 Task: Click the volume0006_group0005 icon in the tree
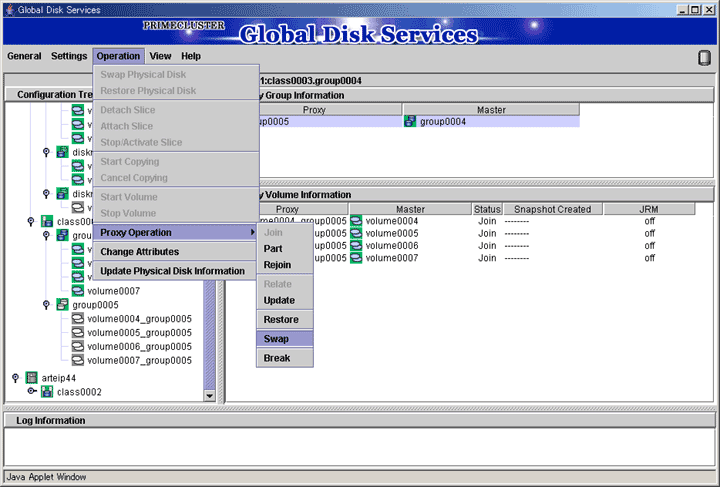pyautogui.click(x=78, y=346)
